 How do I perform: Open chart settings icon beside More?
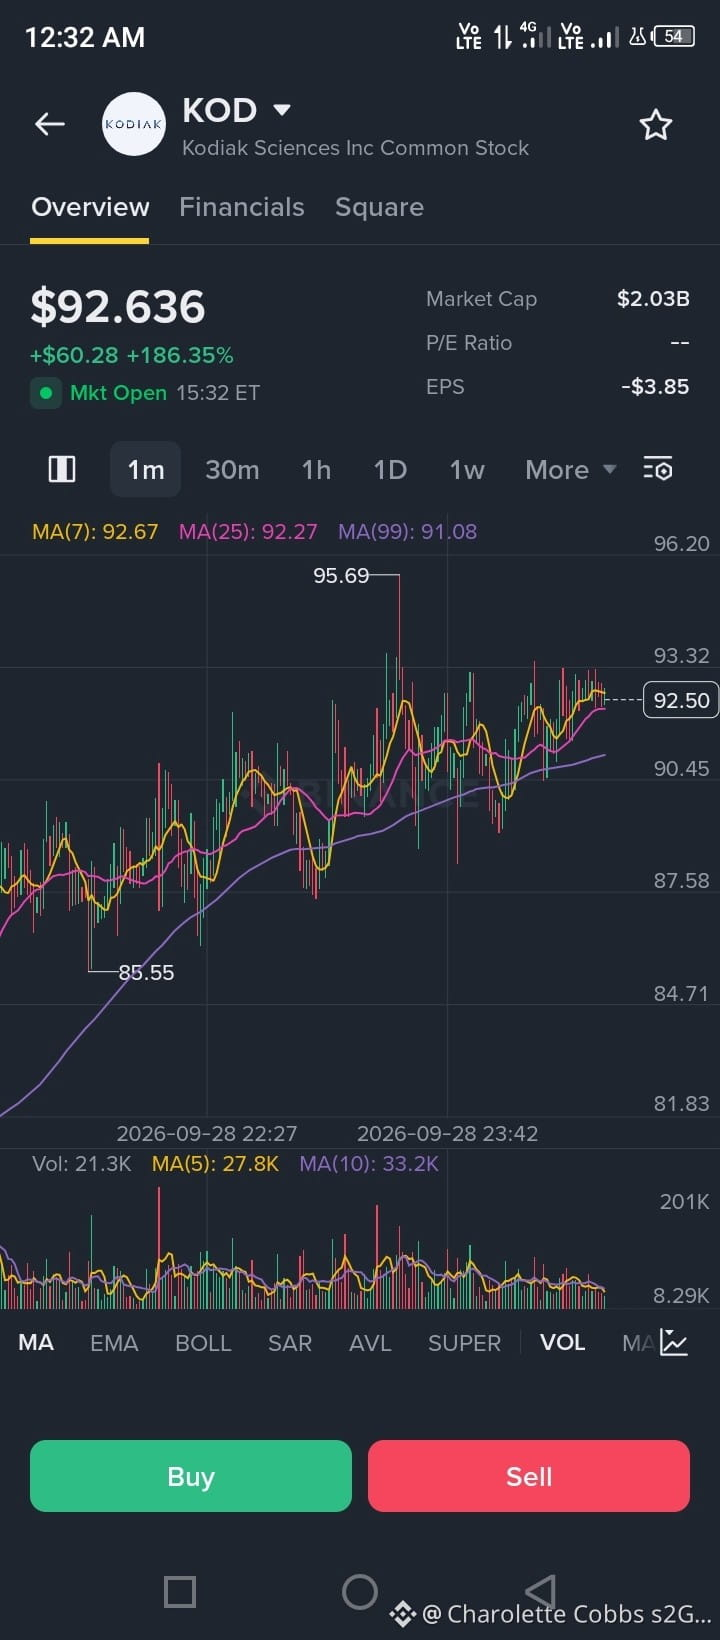tap(657, 469)
